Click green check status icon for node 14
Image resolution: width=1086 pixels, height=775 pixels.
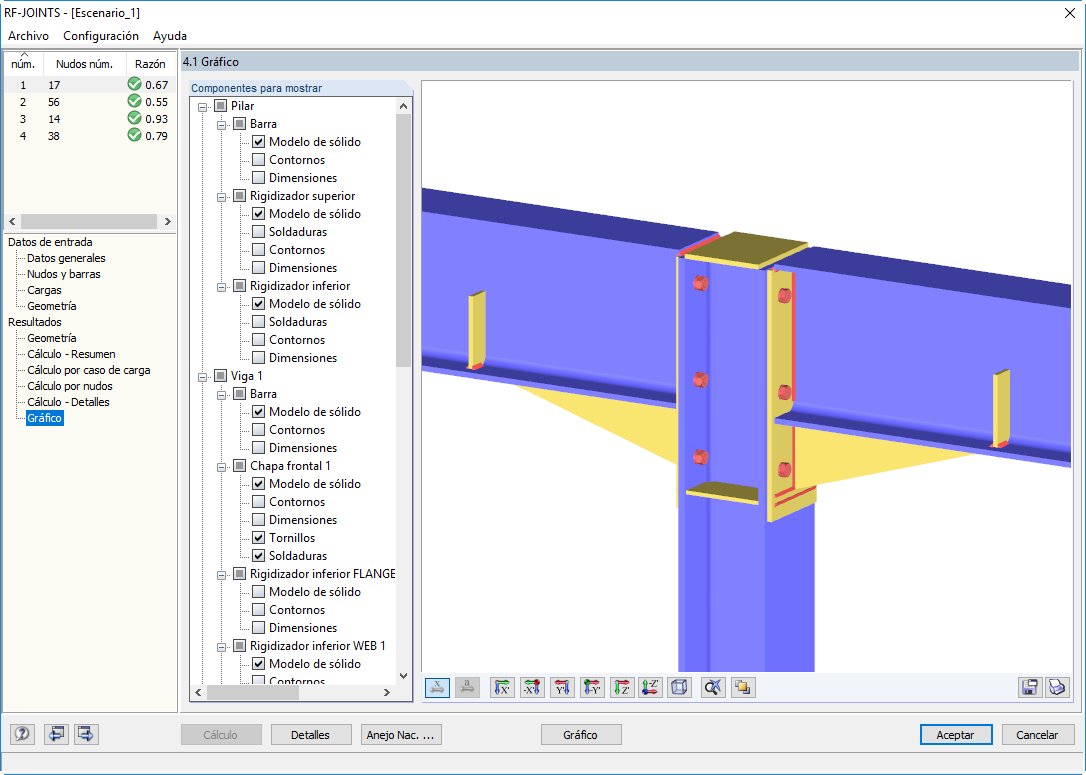(134, 118)
